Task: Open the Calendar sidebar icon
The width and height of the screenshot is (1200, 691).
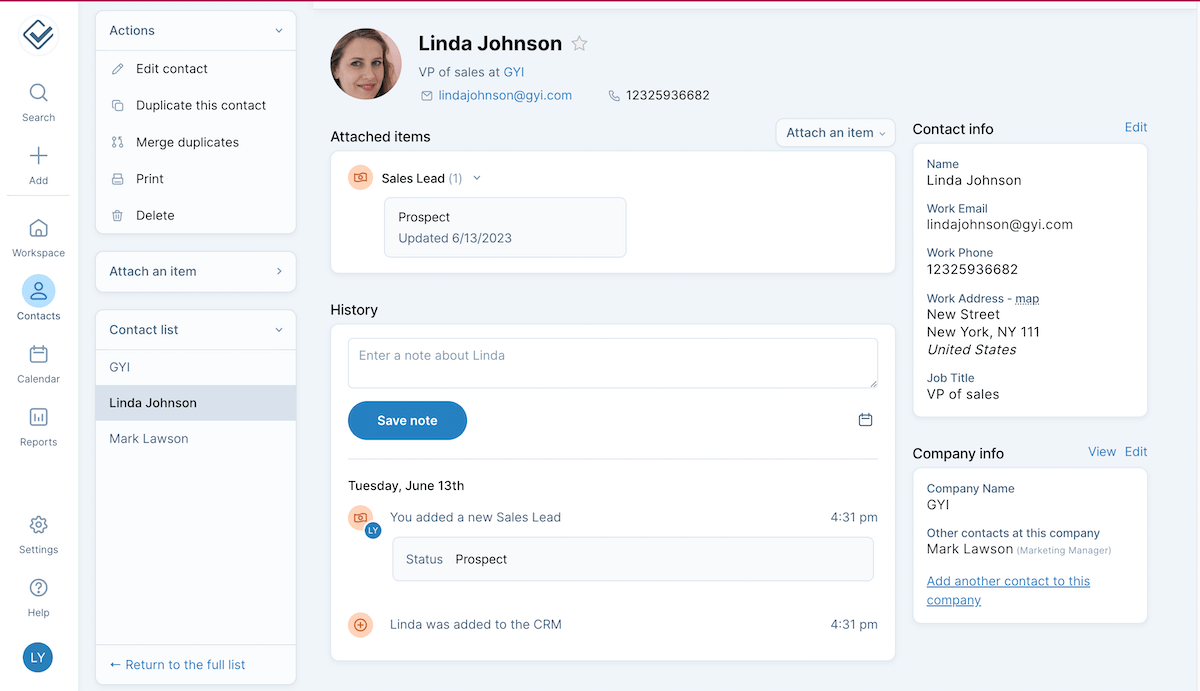Action: point(38,355)
